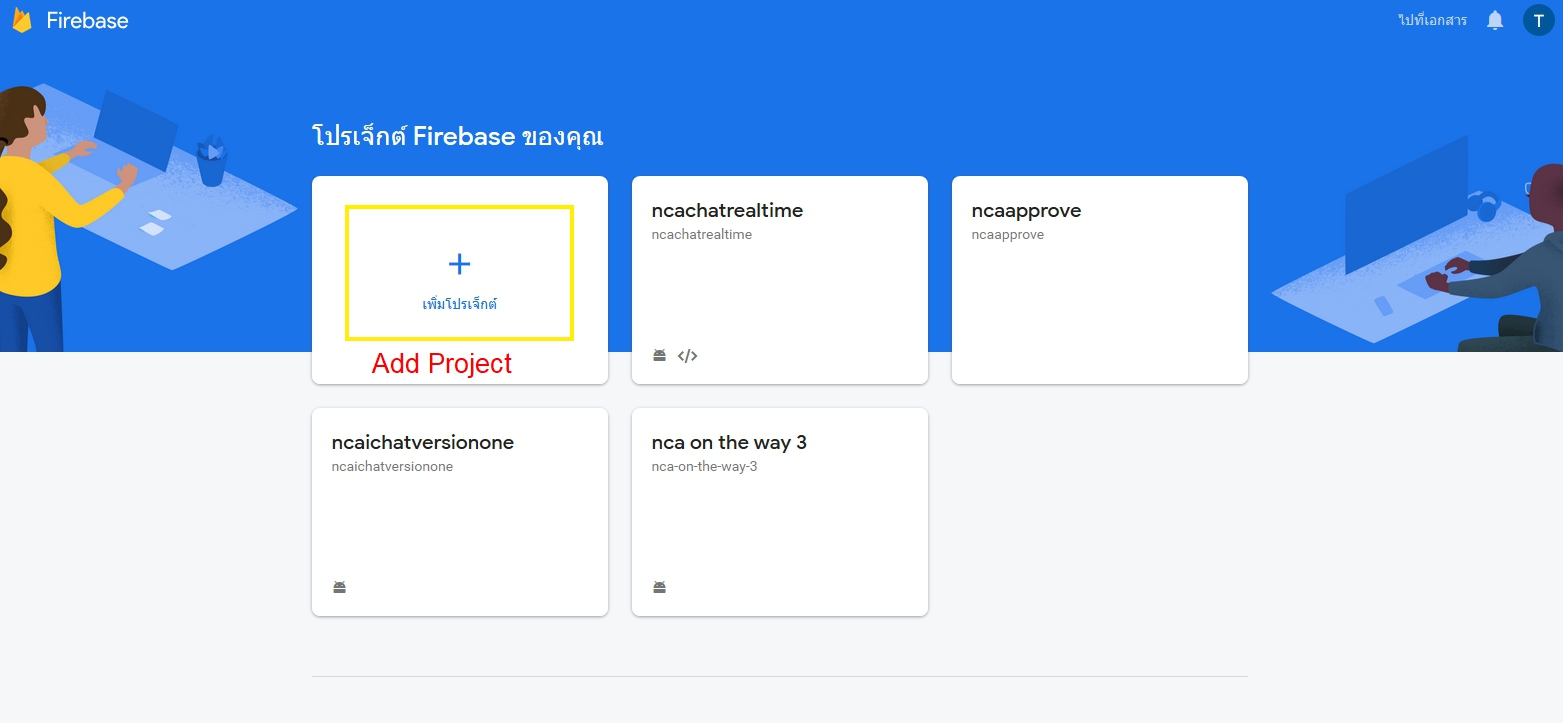Image resolution: width=1563 pixels, height=723 pixels.
Task: Open the documentation link ไปที่เอกสาร
Action: point(1432,20)
